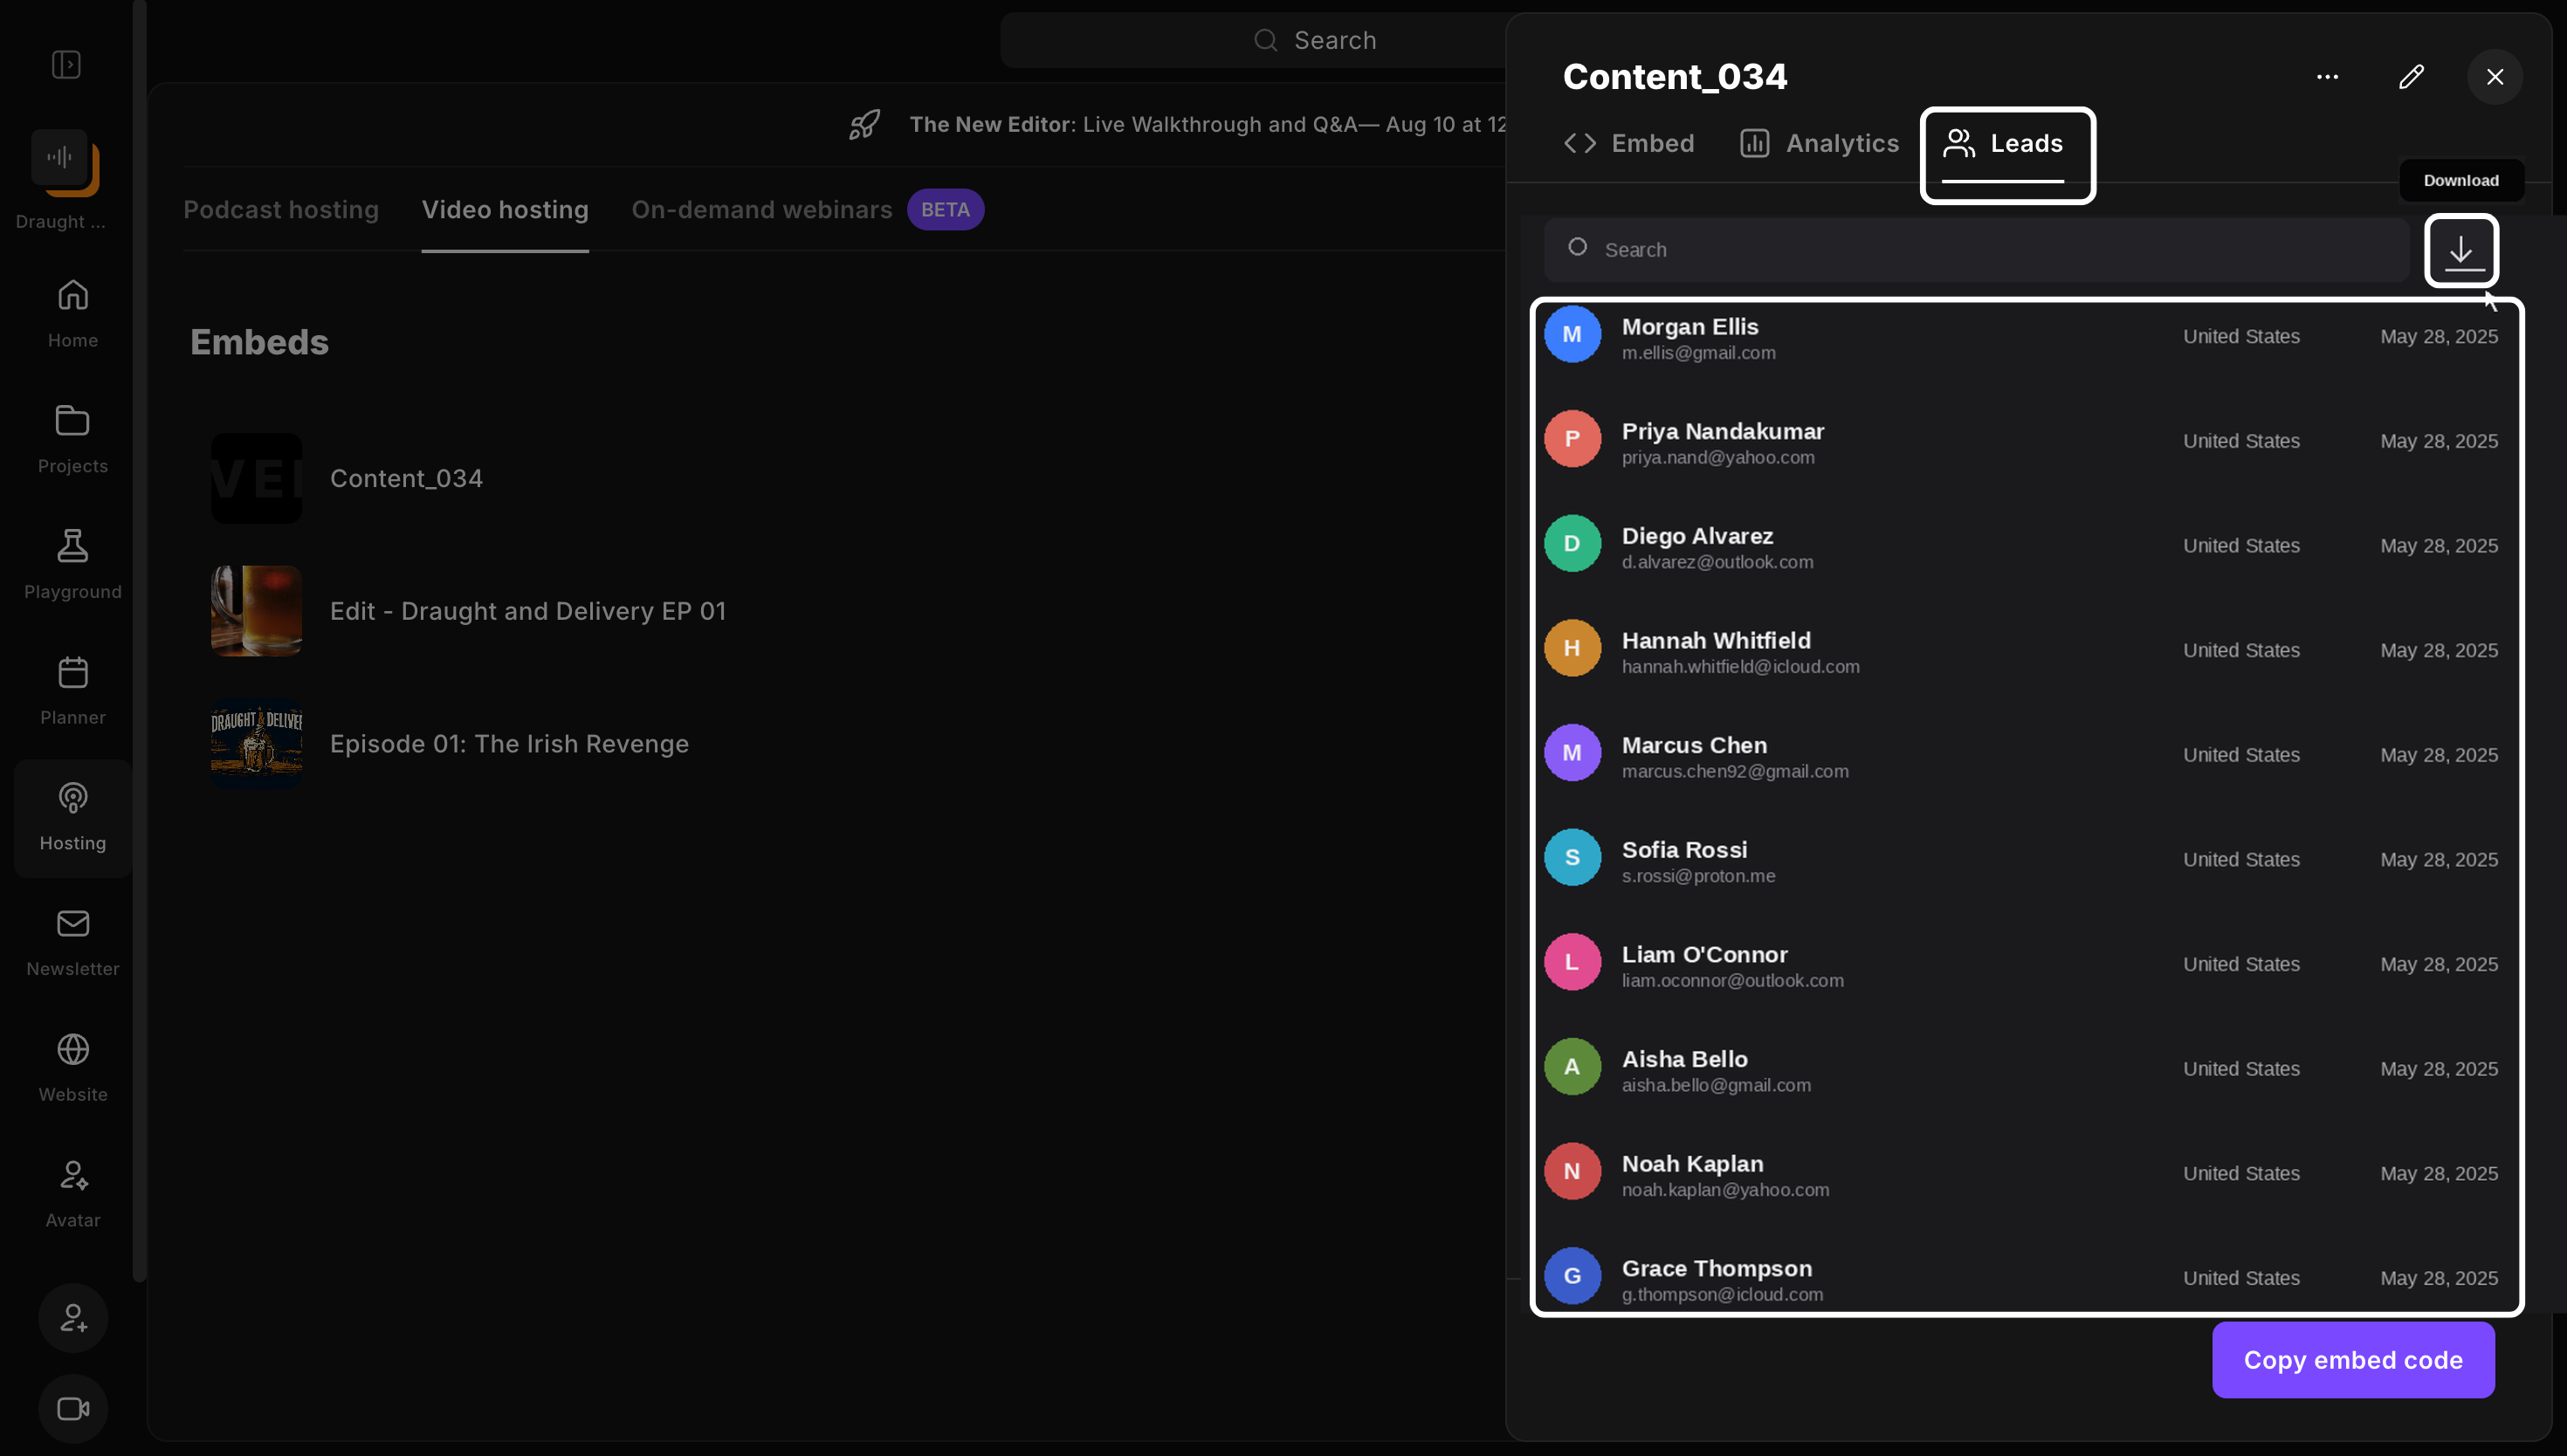Click Priya Nandakumar avatar circle
Screen dimensions: 2567x1456
pyautogui.click(x=1572, y=439)
